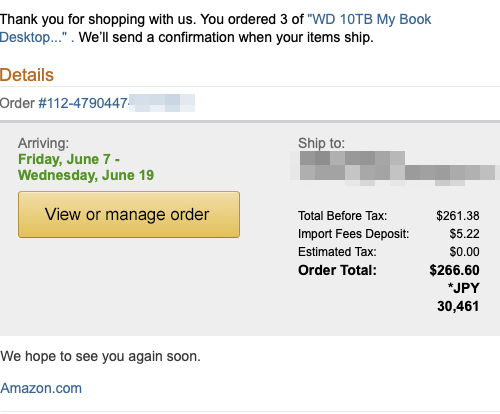Viewport: 500px width, 414px height.
Task: Click the JPY 30,461 converted amount
Action: pyautogui.click(x=458, y=297)
